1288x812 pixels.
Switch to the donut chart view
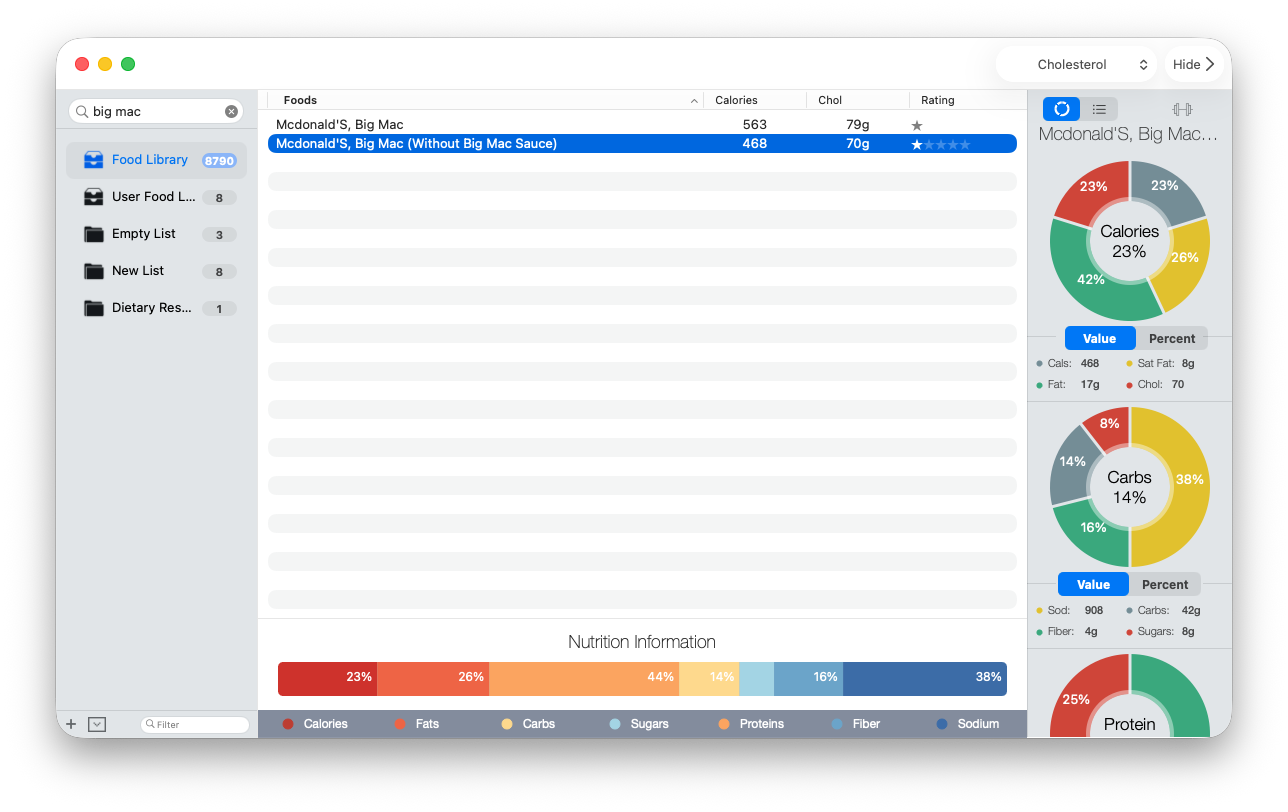[1062, 109]
